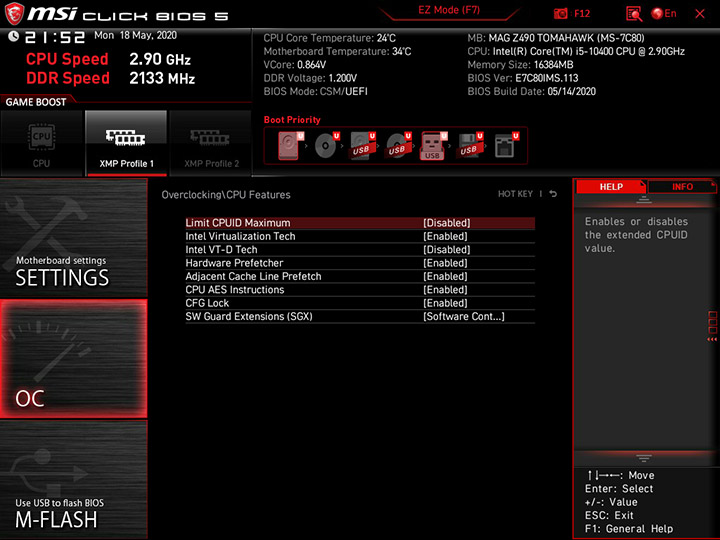Select the CFG Lock label

[x=207, y=303]
